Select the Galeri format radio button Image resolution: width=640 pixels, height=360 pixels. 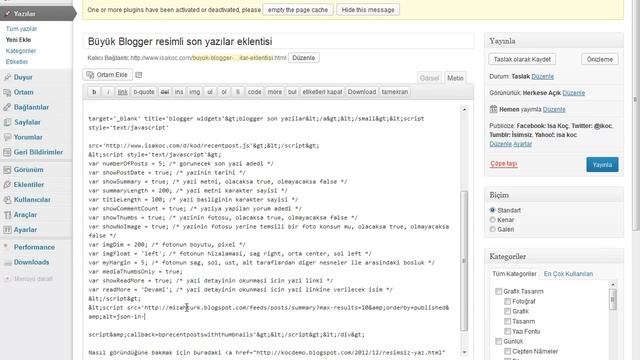point(492,229)
